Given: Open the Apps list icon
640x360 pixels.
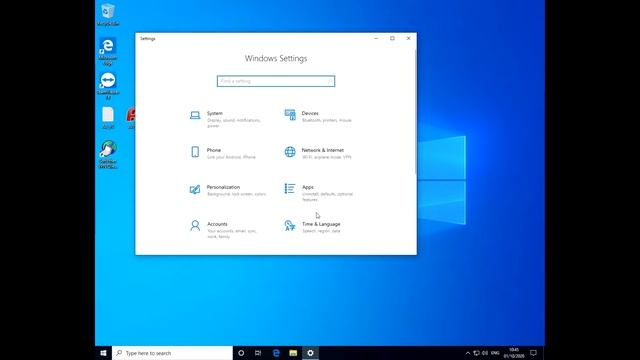Looking at the screenshot, I should 290,188.
